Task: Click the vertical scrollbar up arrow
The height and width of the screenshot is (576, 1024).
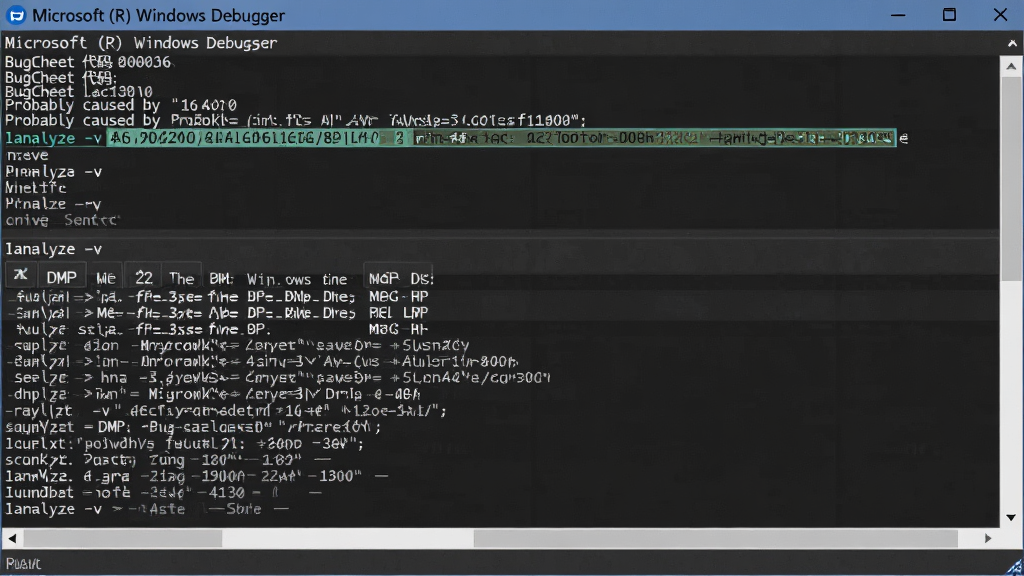Action: (1011, 67)
